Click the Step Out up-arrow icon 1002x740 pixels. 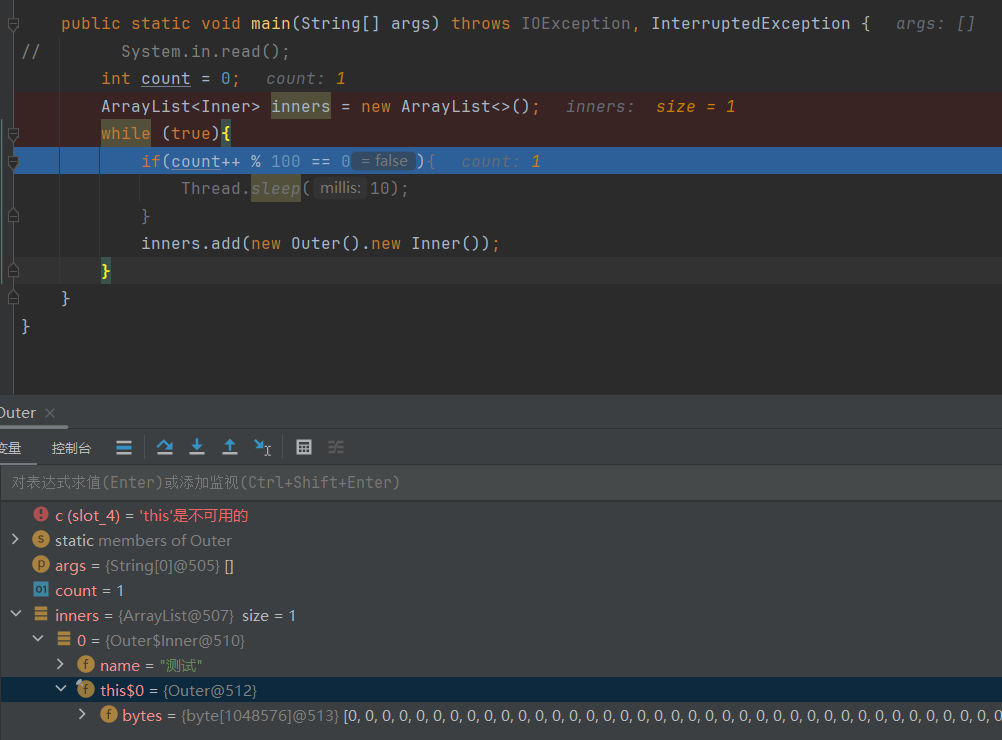[229, 447]
